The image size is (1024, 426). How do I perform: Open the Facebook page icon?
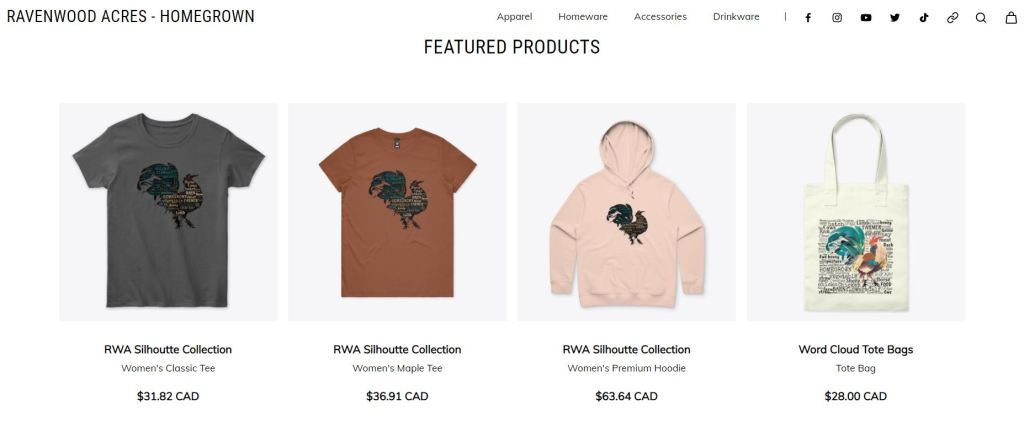pos(808,17)
